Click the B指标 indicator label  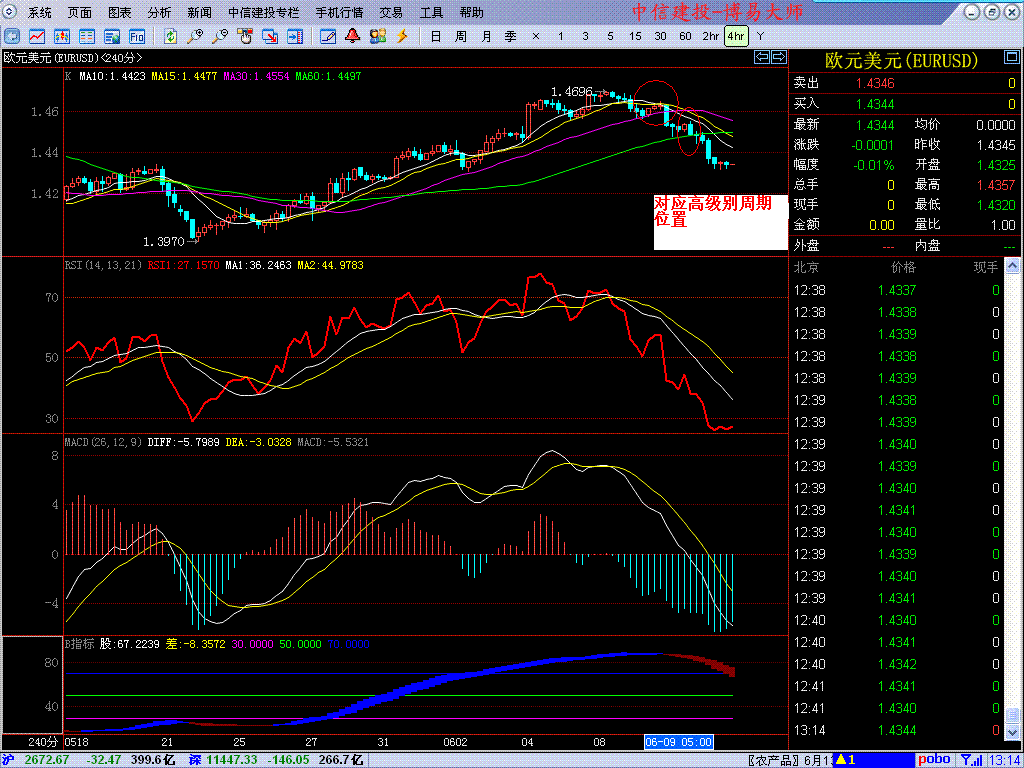click(x=79, y=644)
